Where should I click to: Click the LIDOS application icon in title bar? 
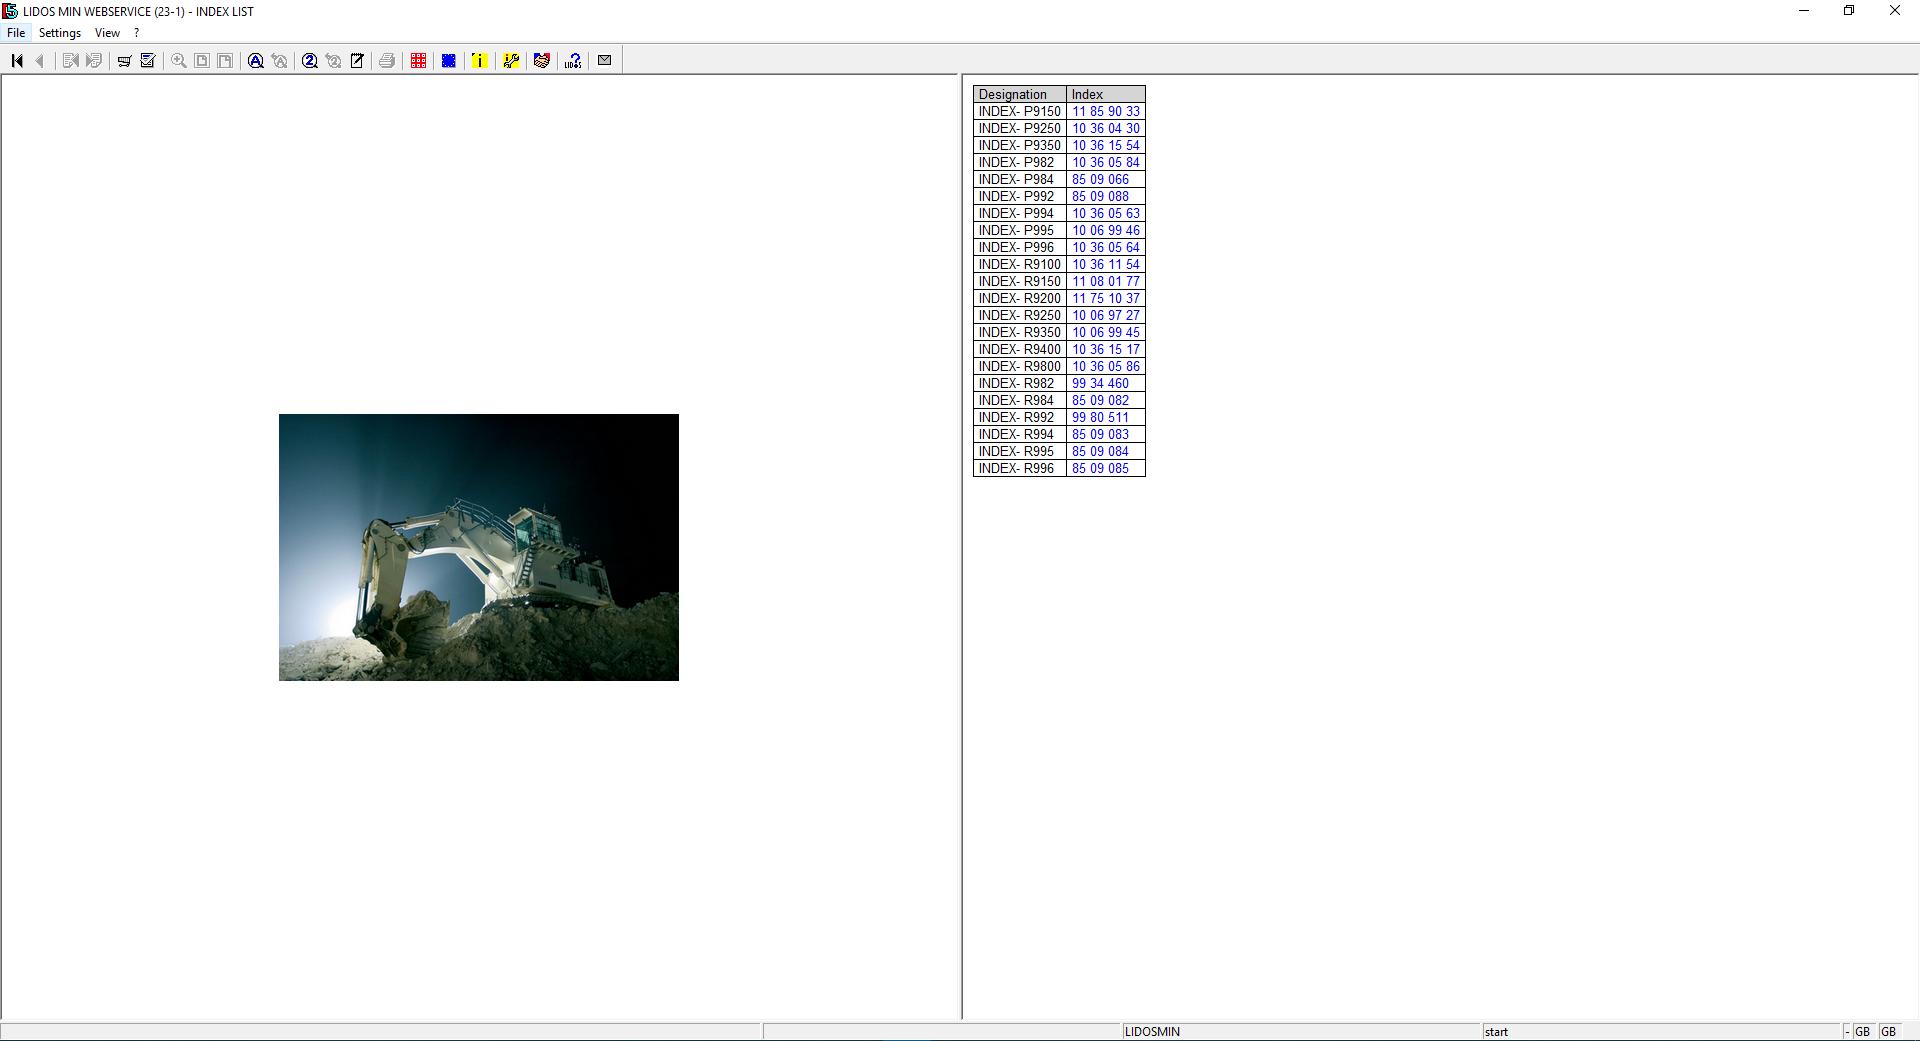point(10,11)
